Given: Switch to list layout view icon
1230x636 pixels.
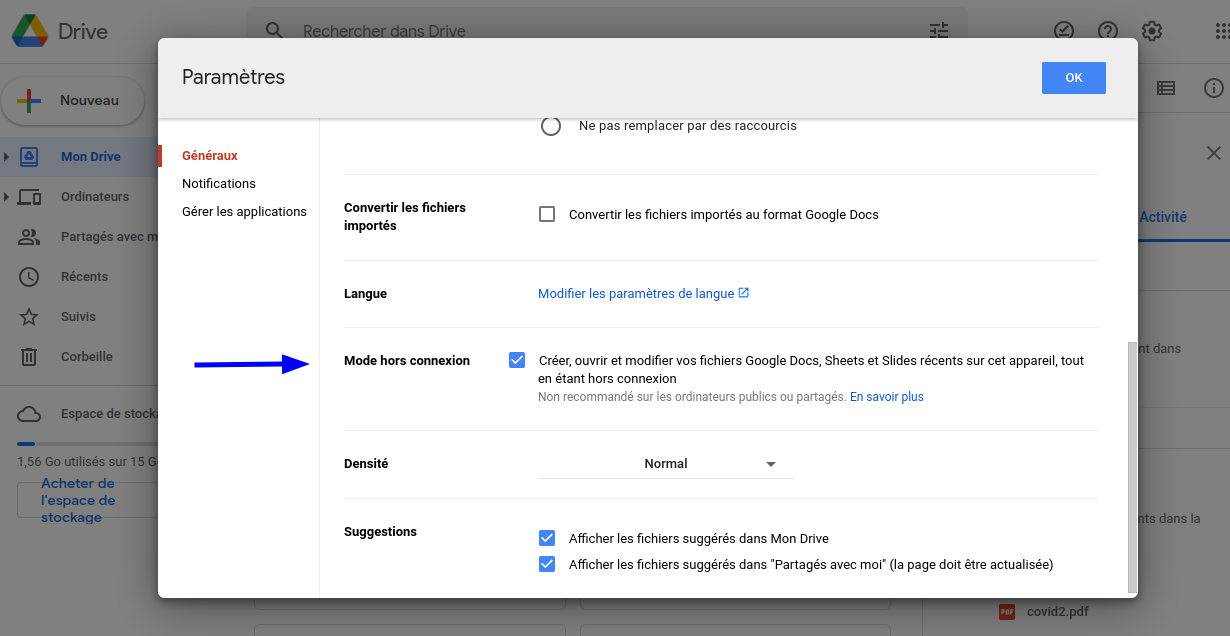Looking at the screenshot, I should tap(1166, 88).
